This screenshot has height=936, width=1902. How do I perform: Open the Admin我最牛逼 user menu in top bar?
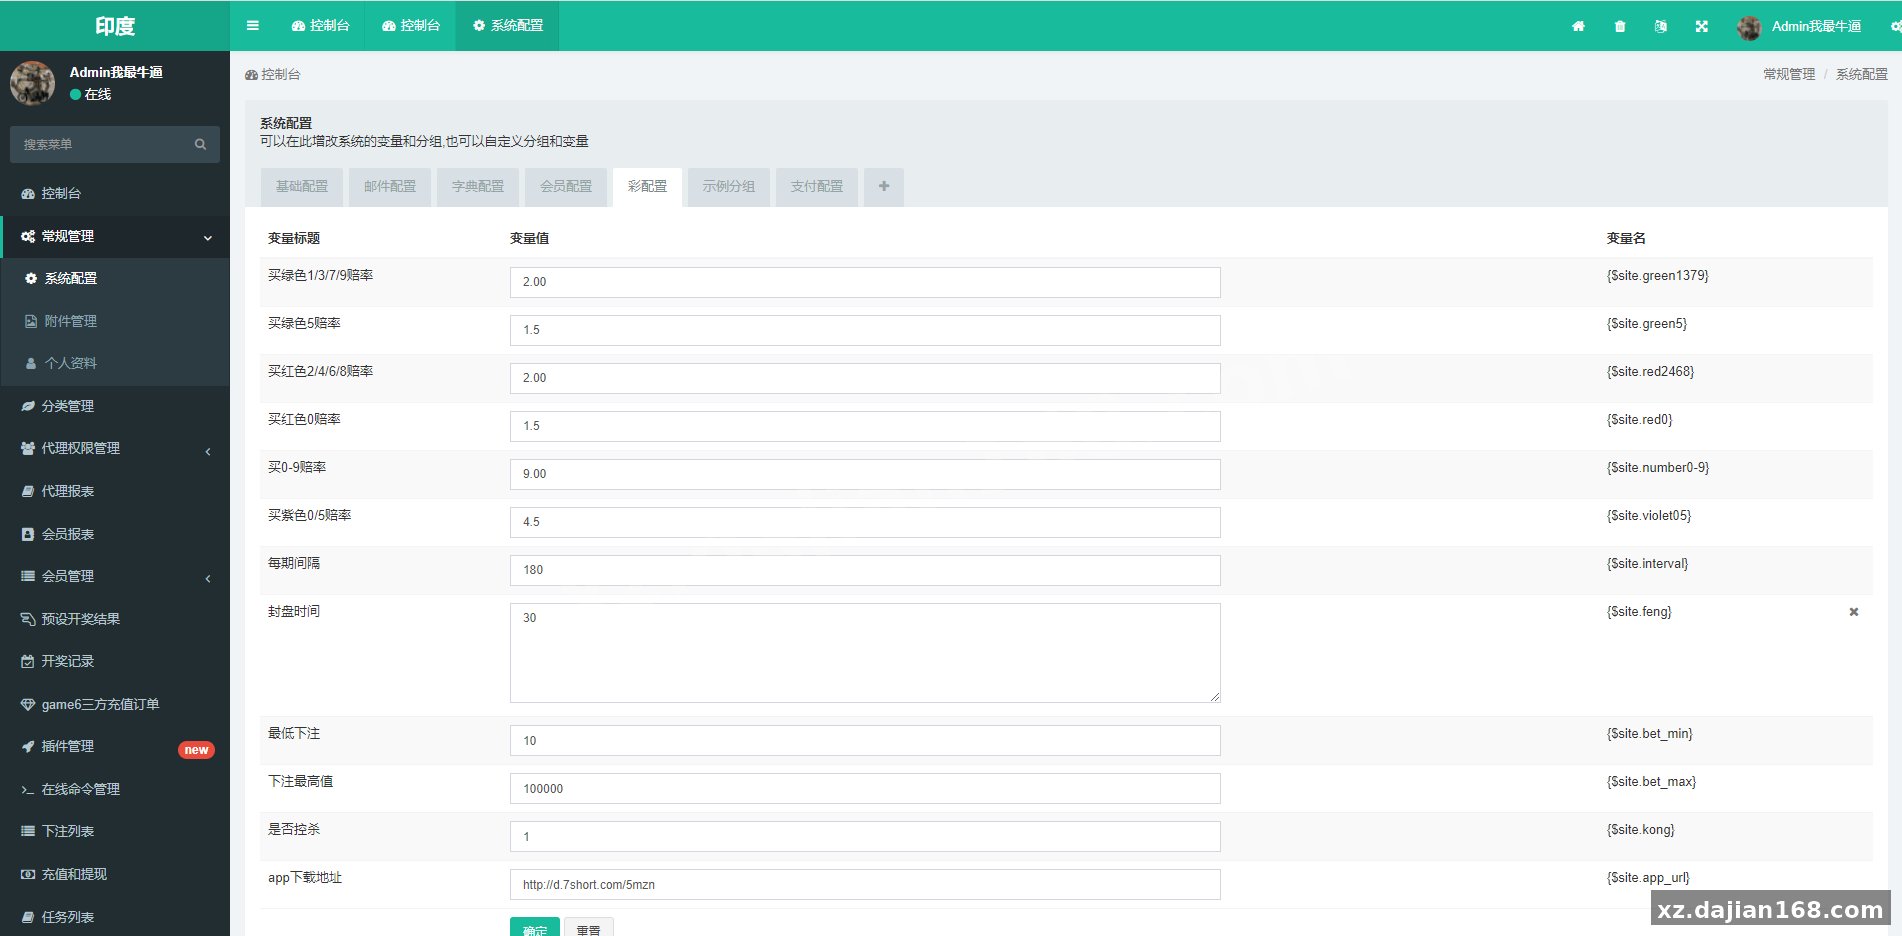pos(1800,26)
